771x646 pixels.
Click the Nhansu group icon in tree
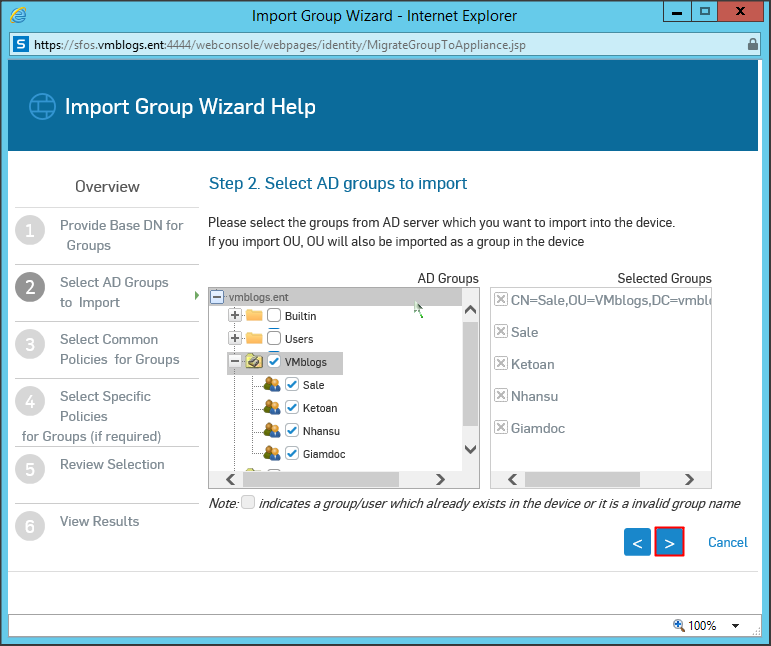click(271, 431)
